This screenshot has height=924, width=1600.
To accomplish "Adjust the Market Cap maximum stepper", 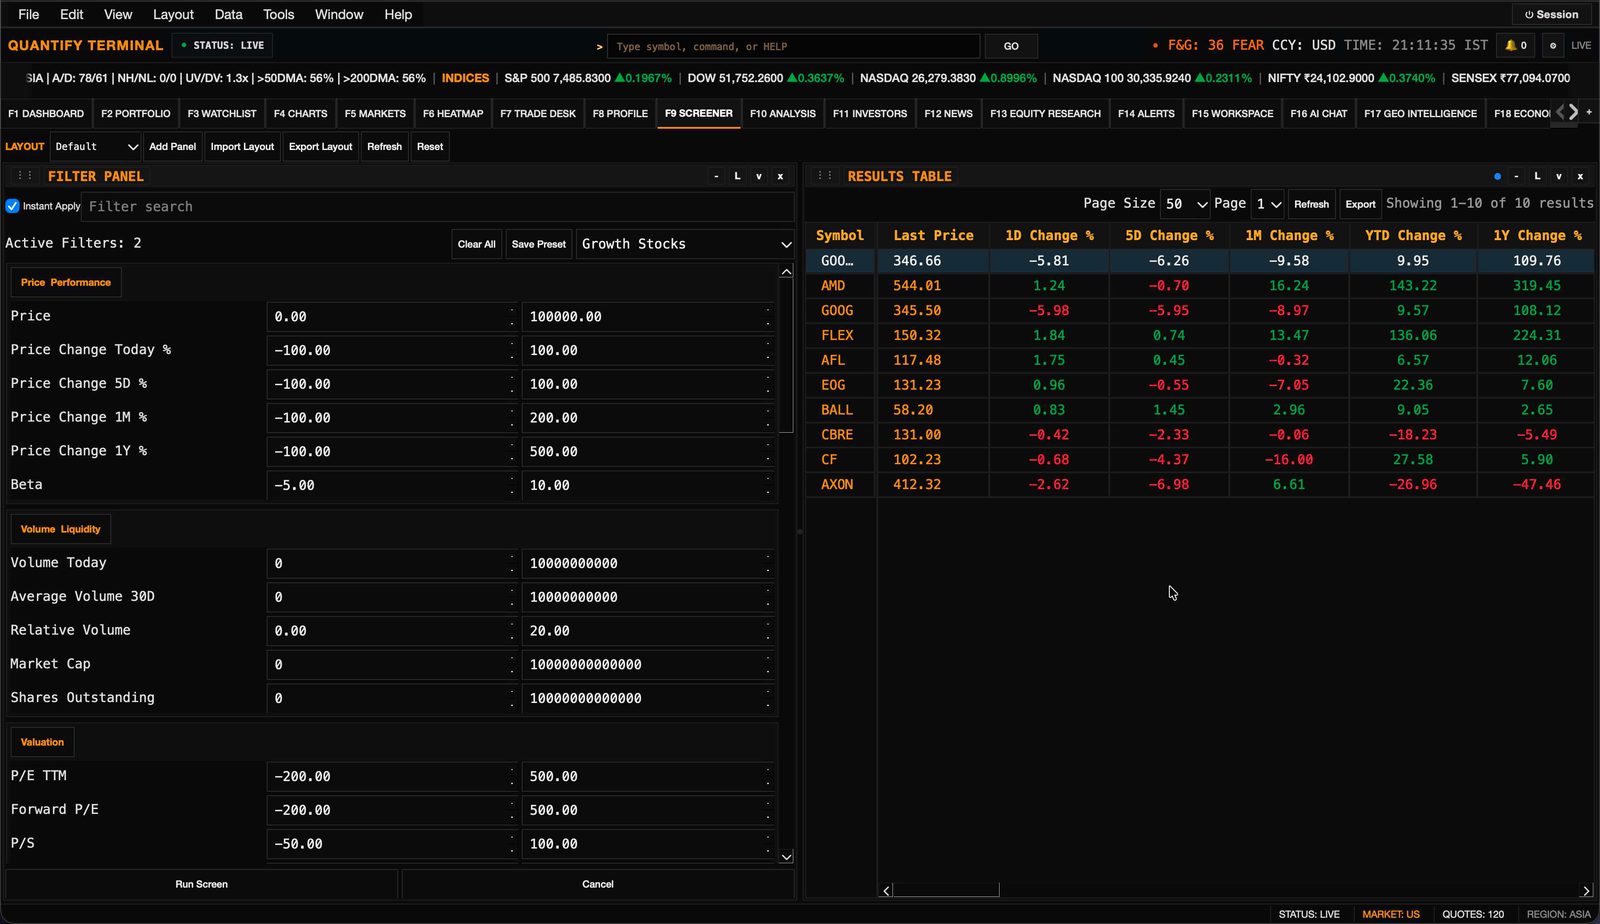I will tap(768, 664).
